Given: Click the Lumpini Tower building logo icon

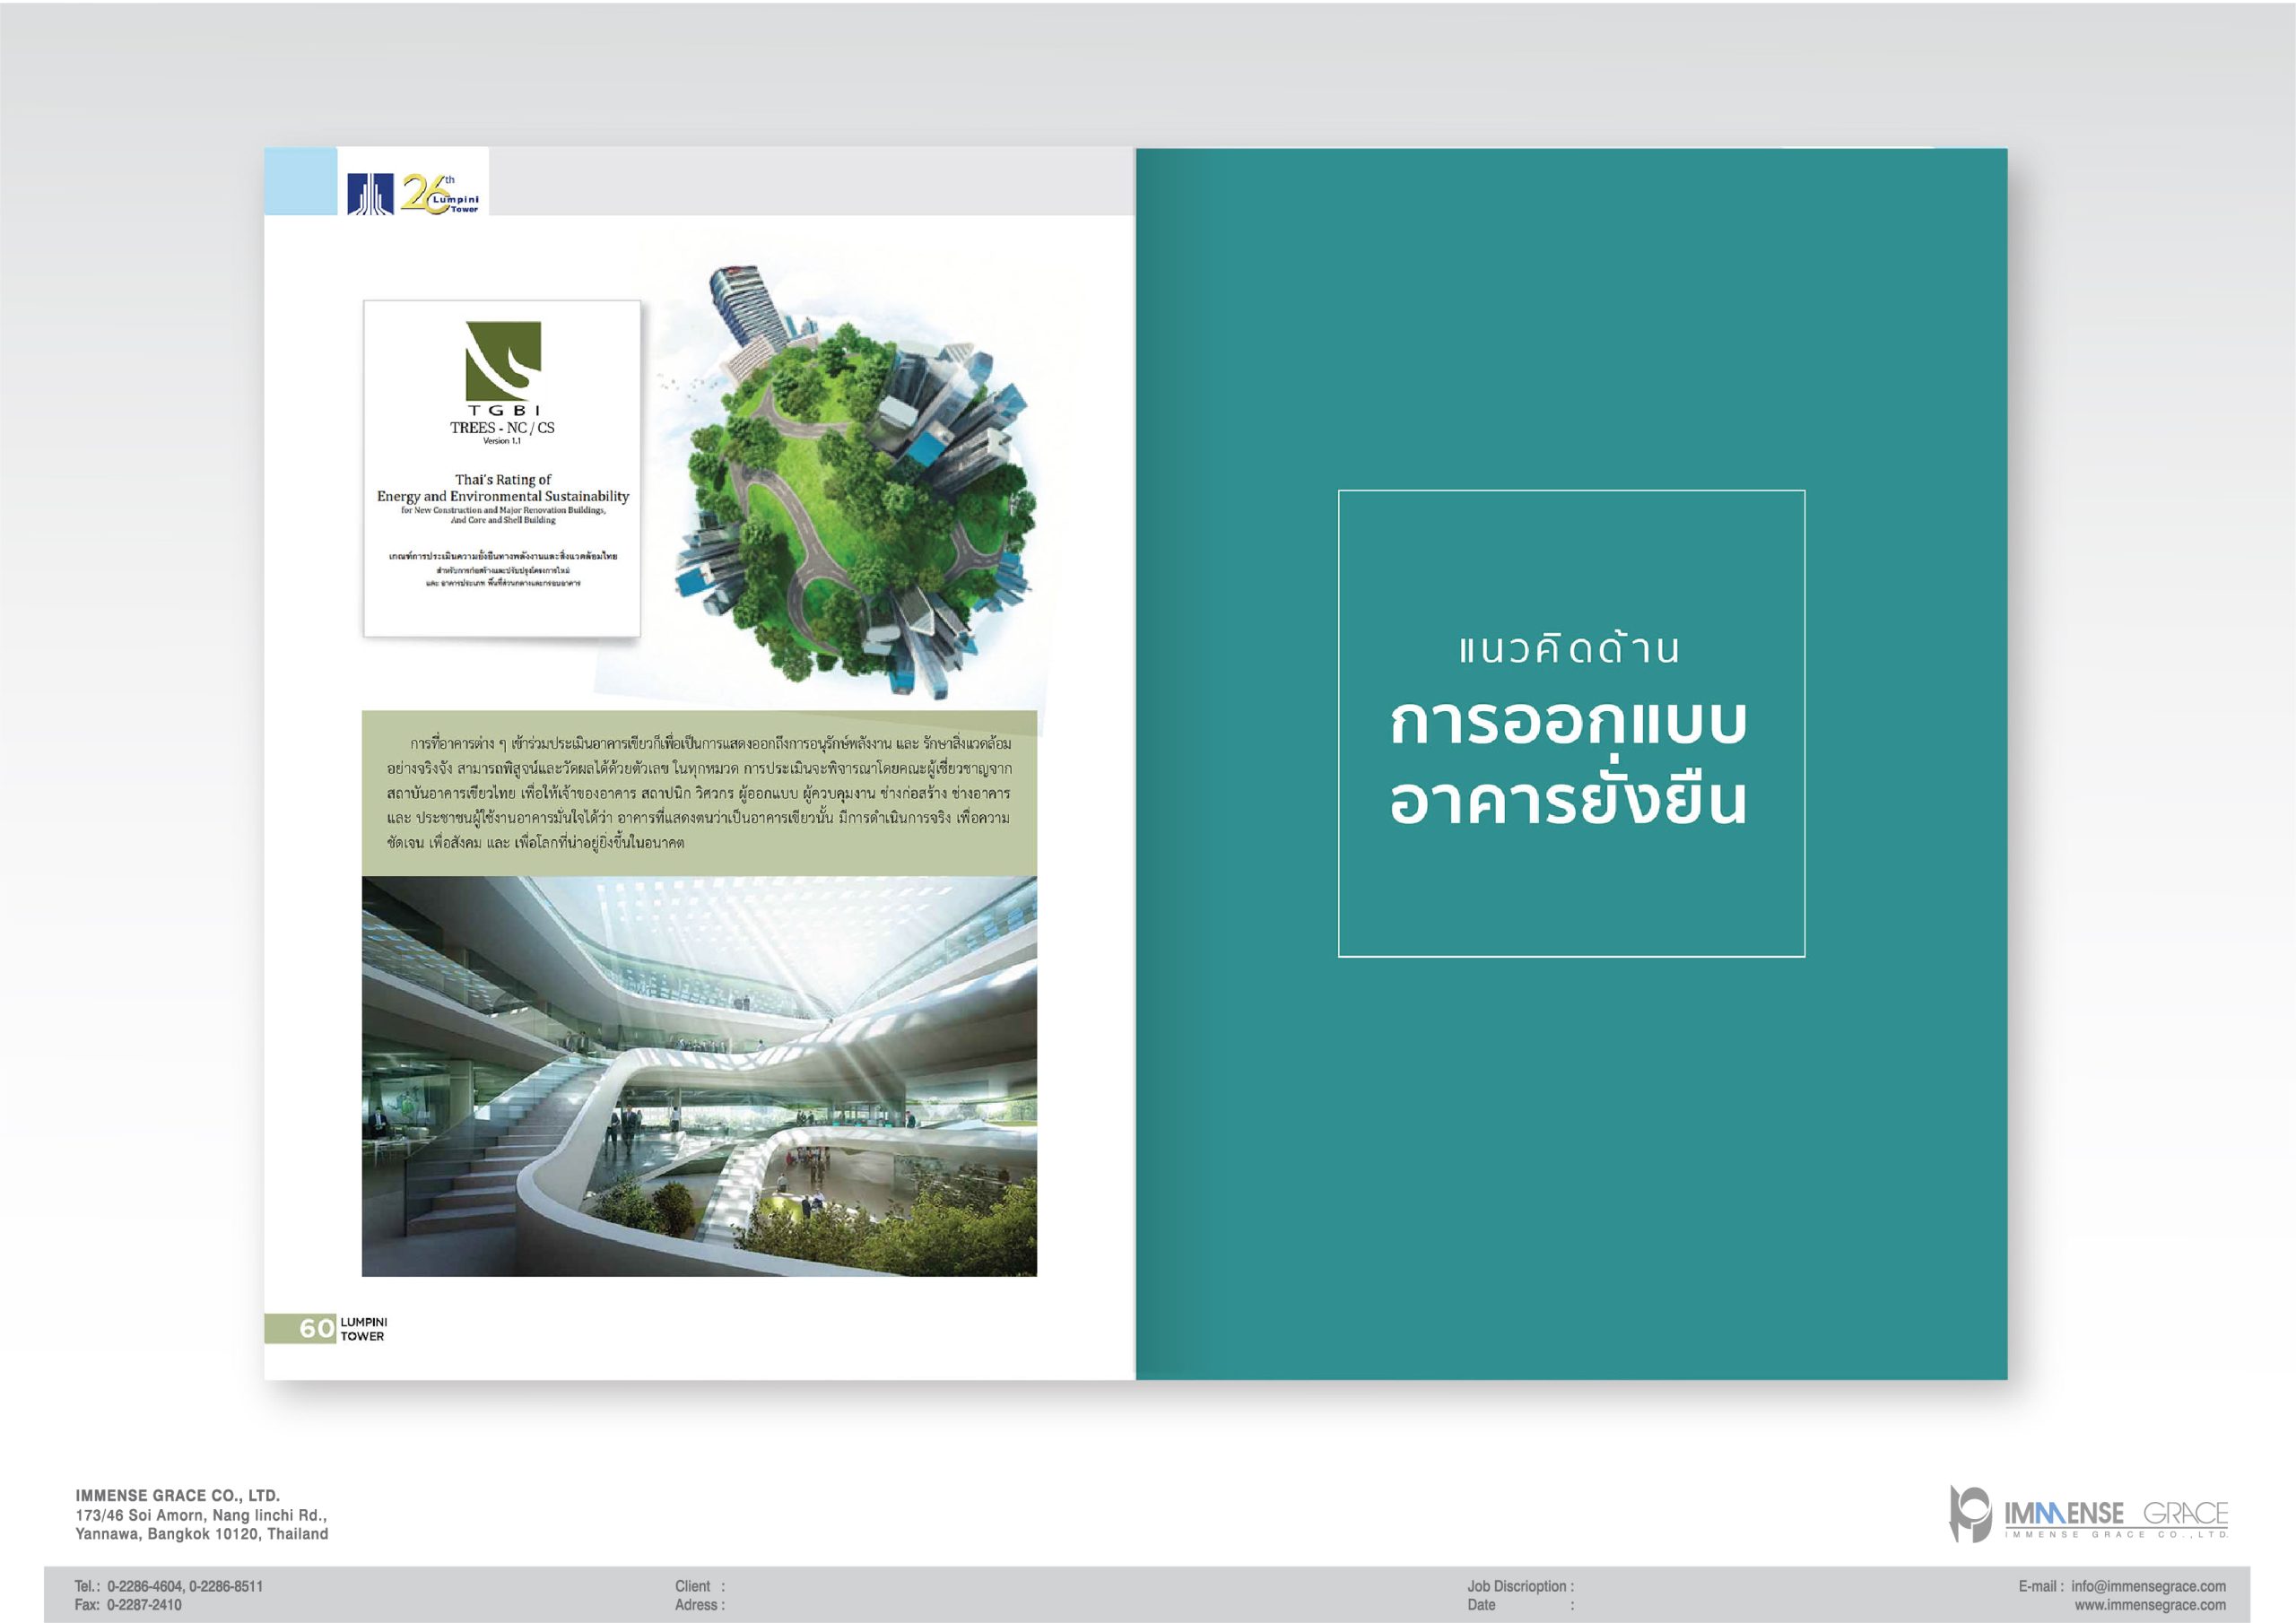Looking at the screenshot, I should pos(370,194).
